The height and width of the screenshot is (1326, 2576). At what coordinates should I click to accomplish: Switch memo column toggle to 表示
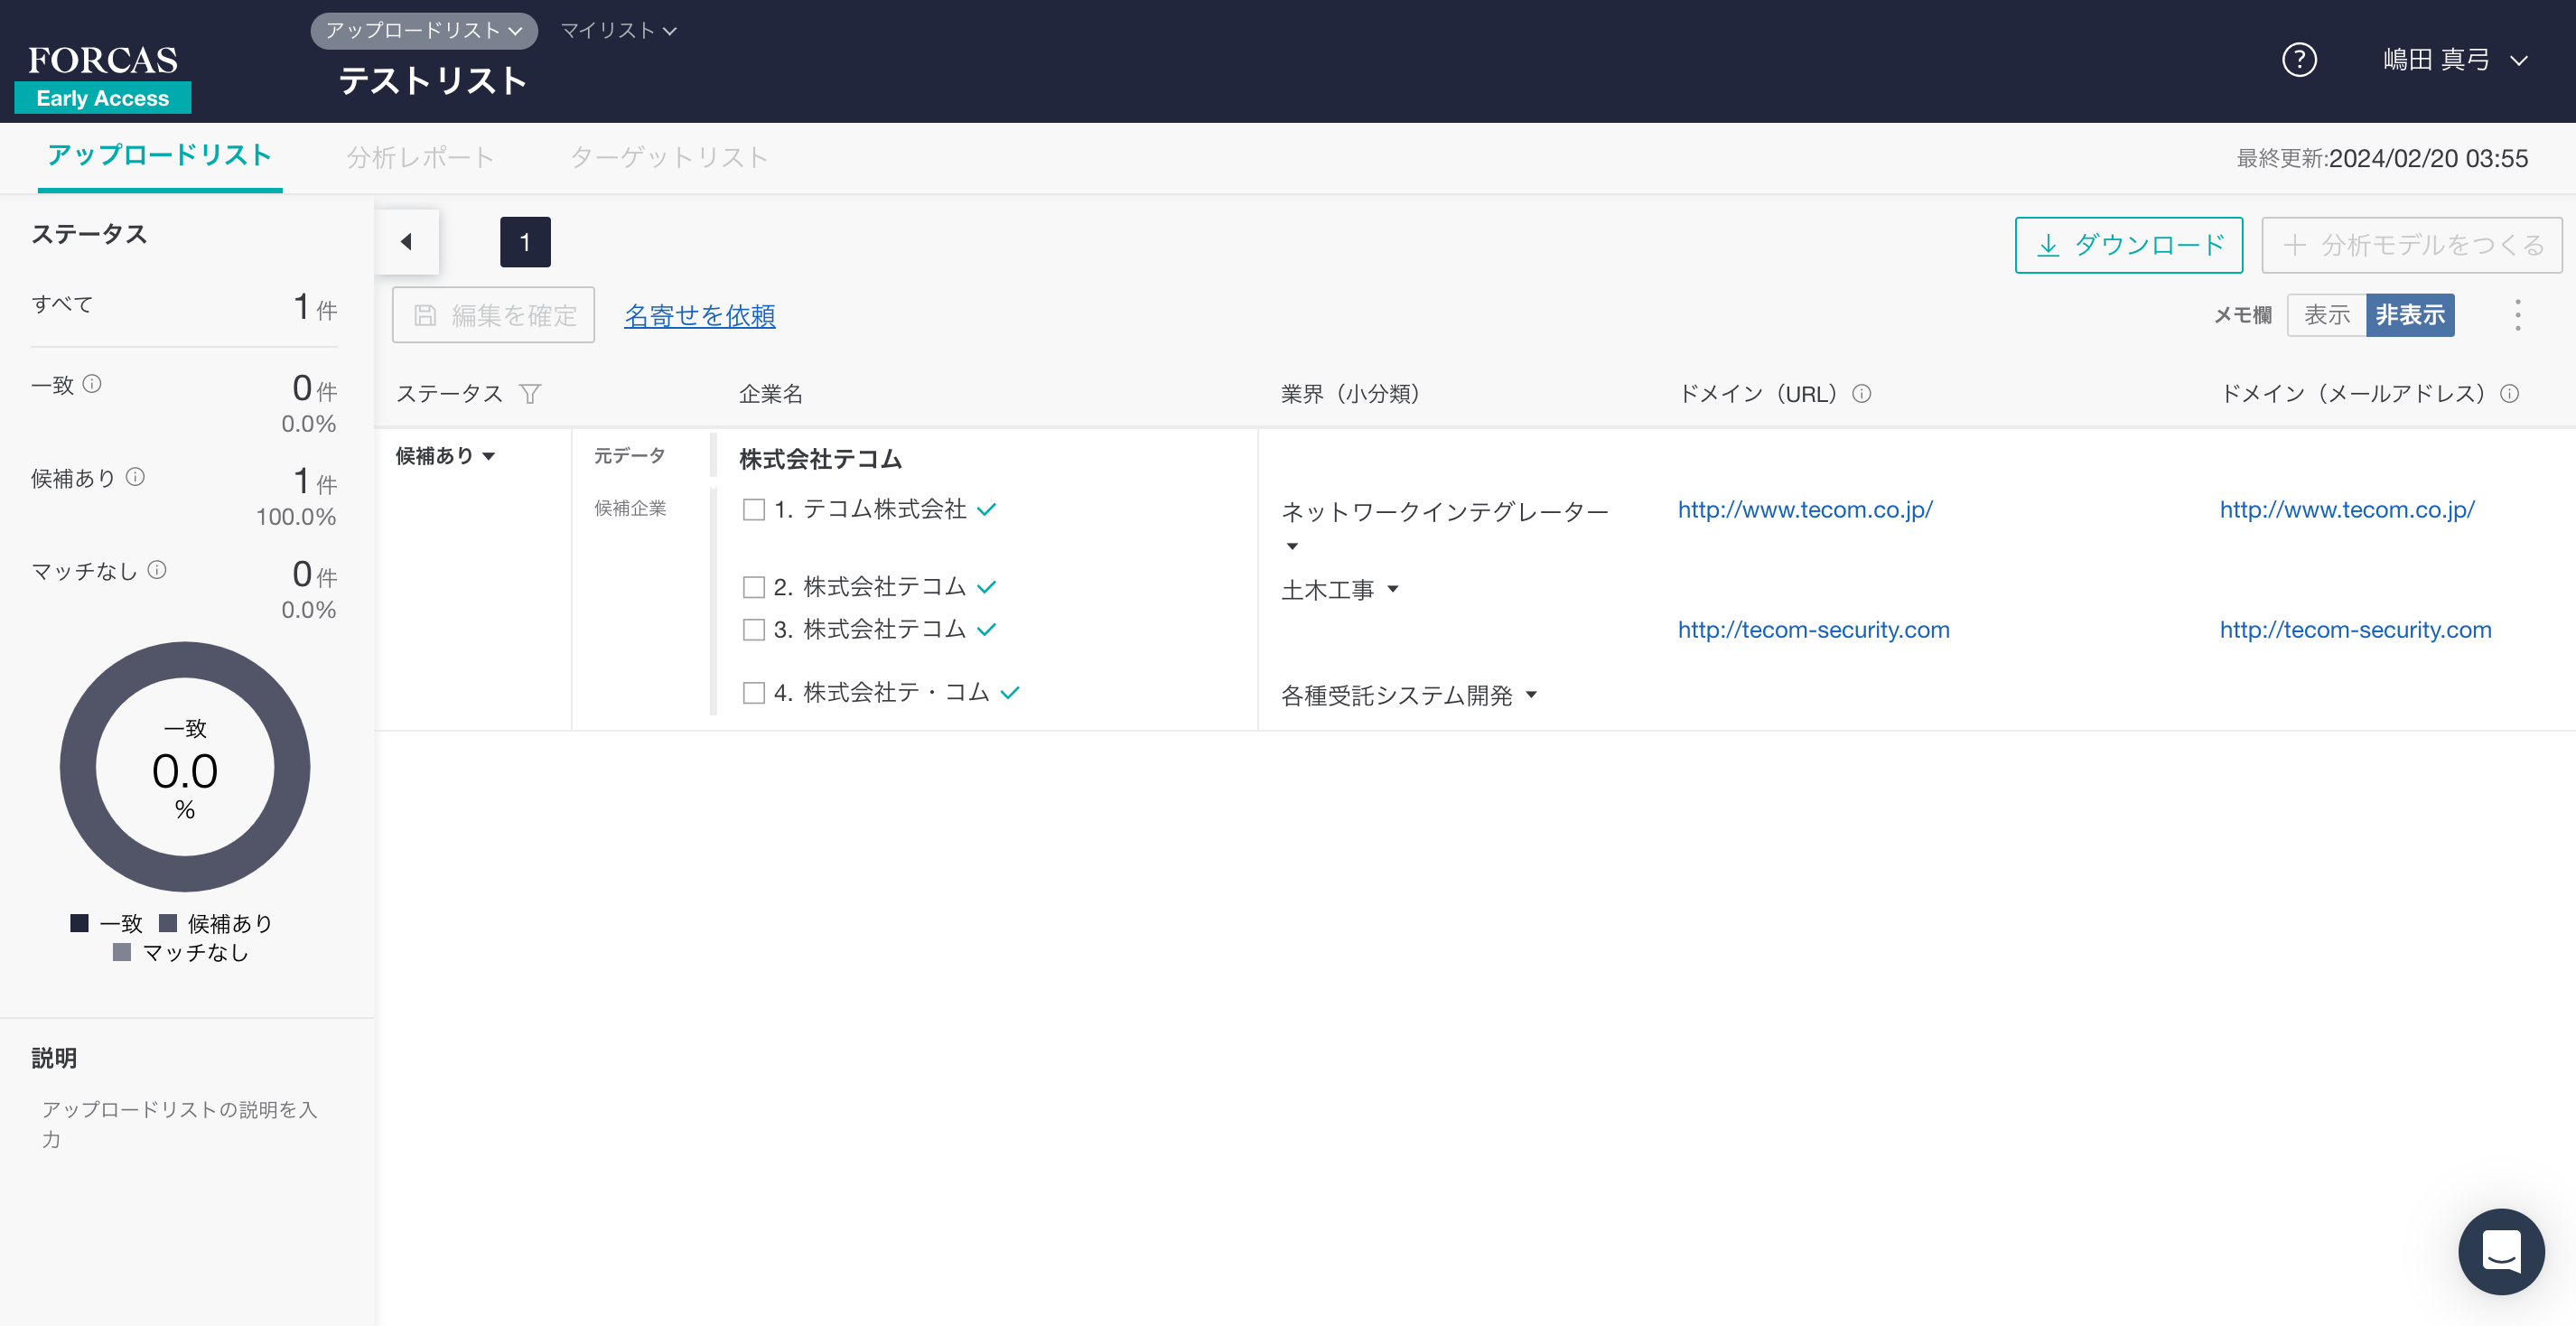(2326, 315)
